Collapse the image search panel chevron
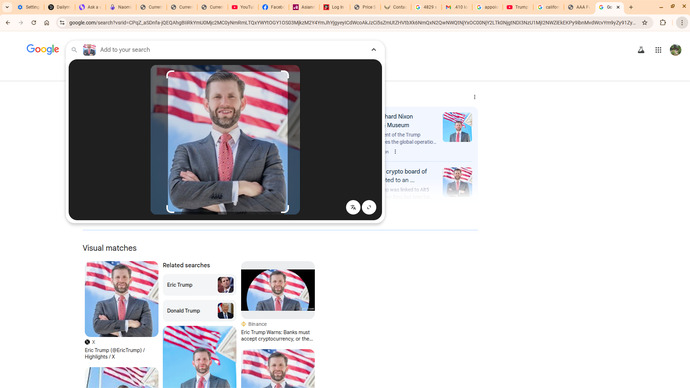This screenshot has height=388, width=690. click(374, 50)
